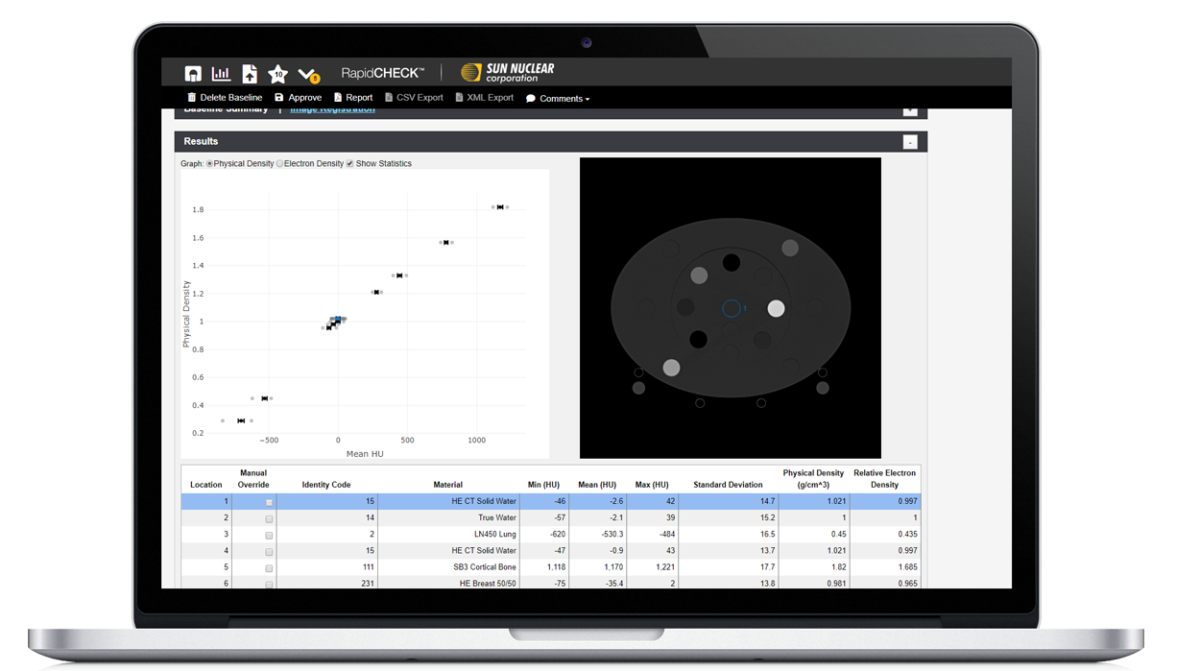The image size is (1200, 671).
Task: Click electron density value 1.685
Action: (x=908, y=567)
